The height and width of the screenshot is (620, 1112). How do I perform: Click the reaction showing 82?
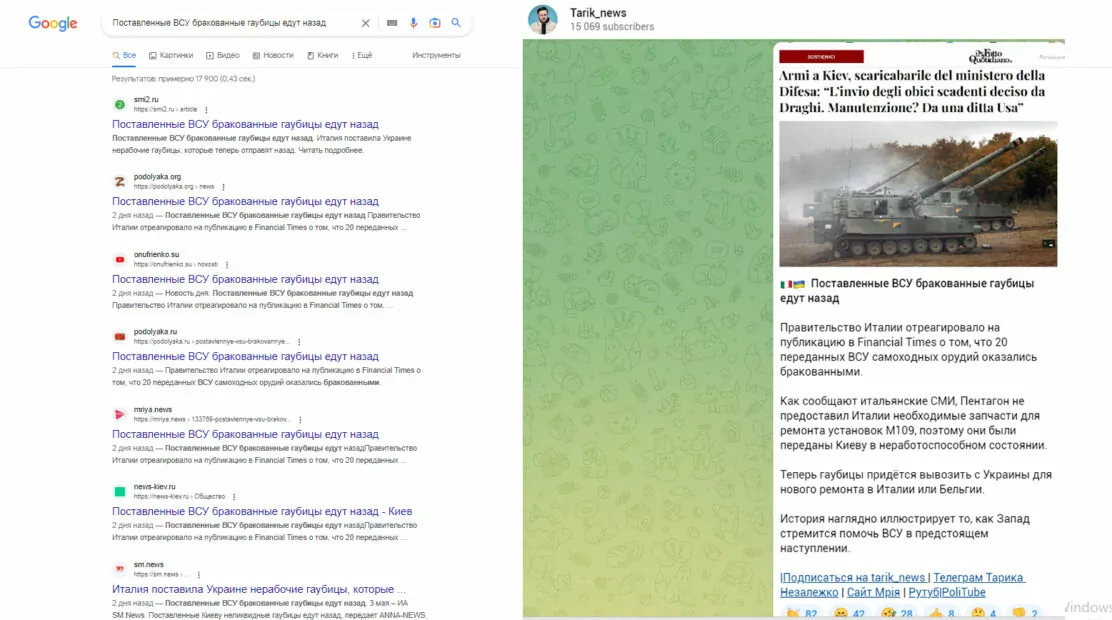tap(801, 614)
